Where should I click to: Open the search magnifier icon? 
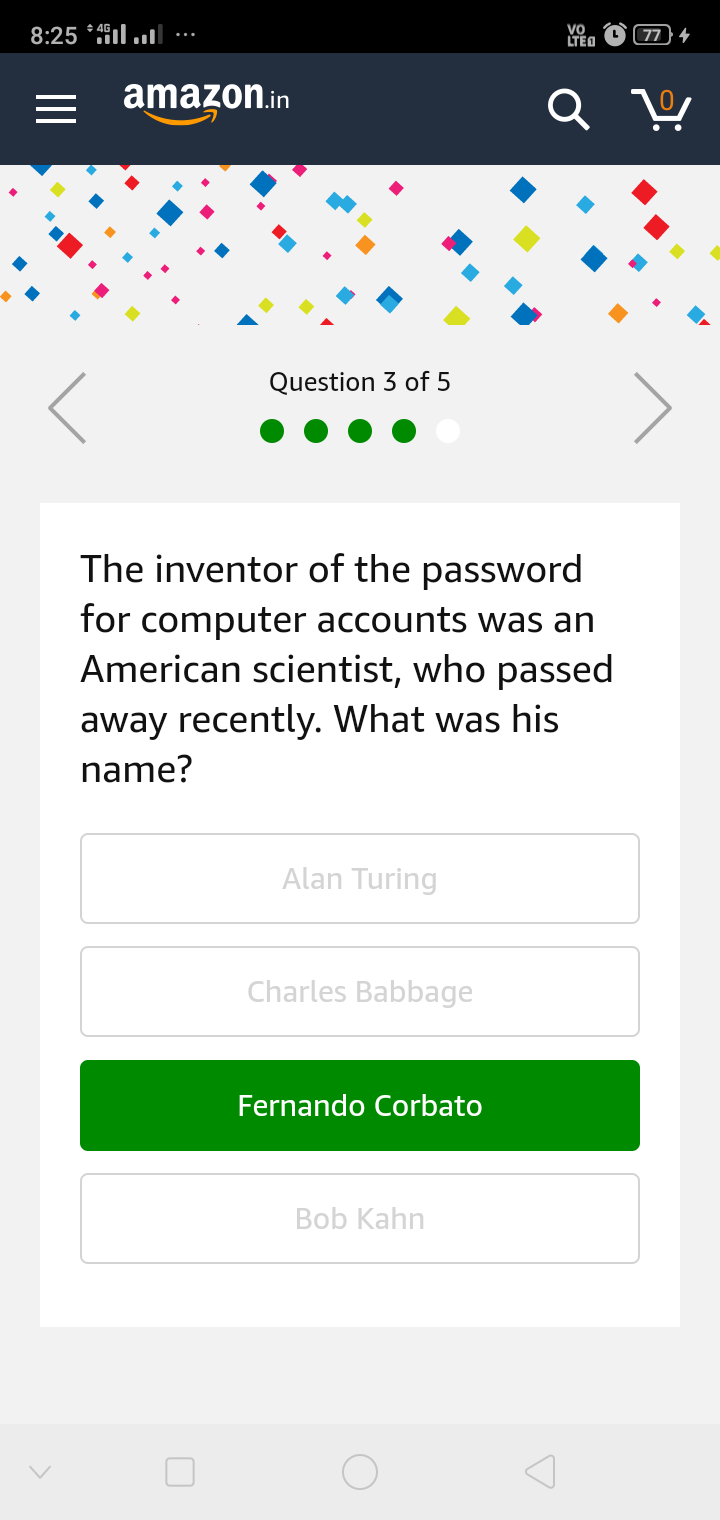pos(568,109)
